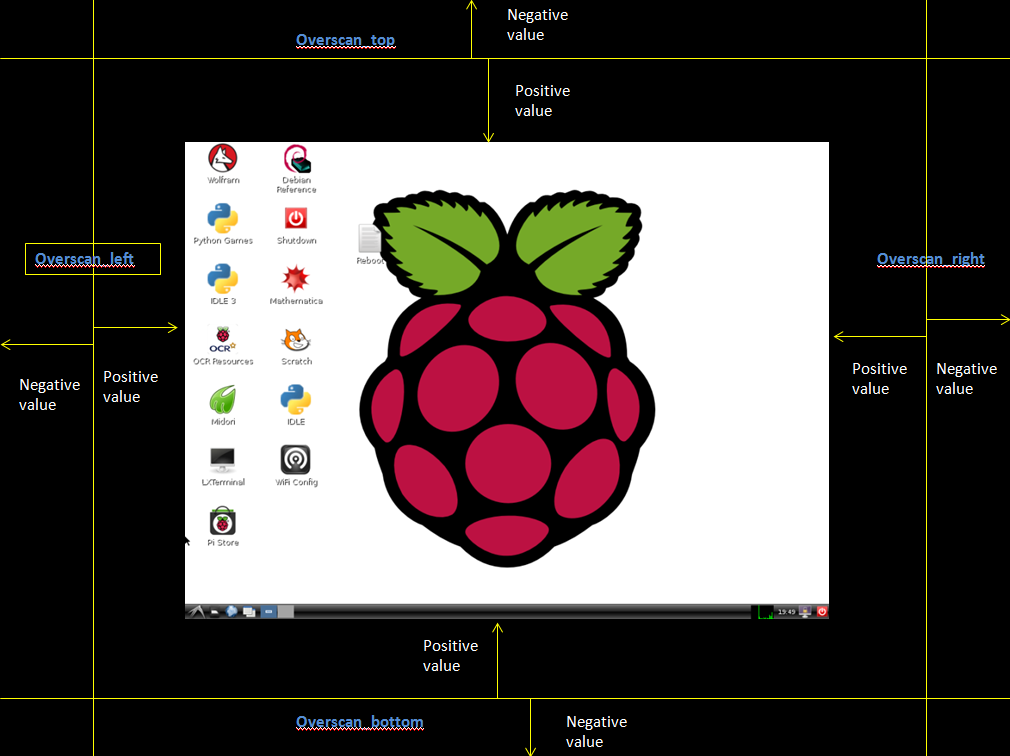Click the 19:49 clock in taskbar
The image size is (1010, 756).
click(786, 612)
